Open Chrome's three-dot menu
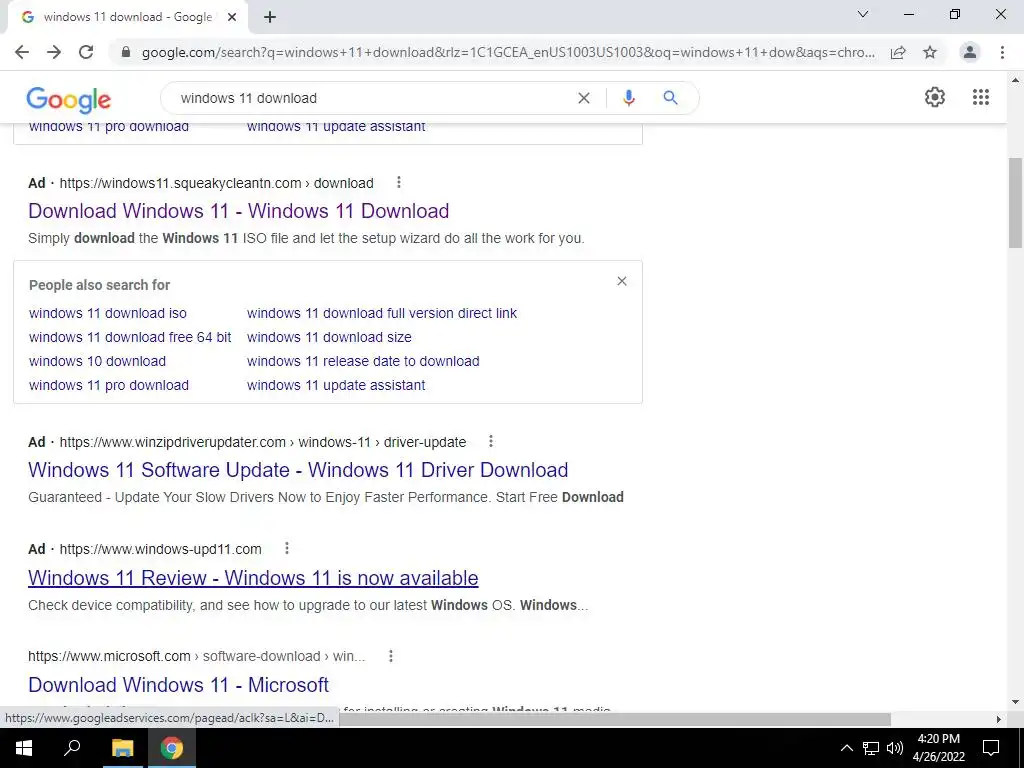 pos(1002,52)
